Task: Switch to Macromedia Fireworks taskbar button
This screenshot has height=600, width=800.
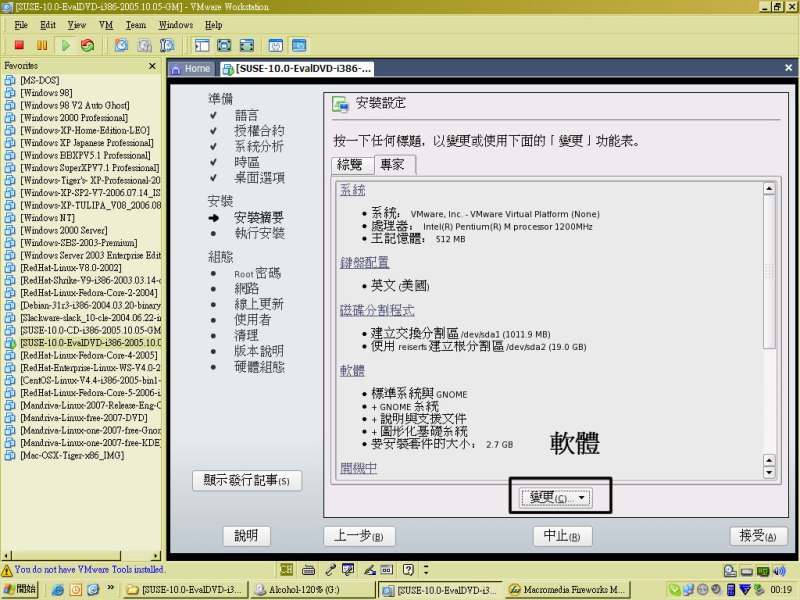Action: (568, 590)
